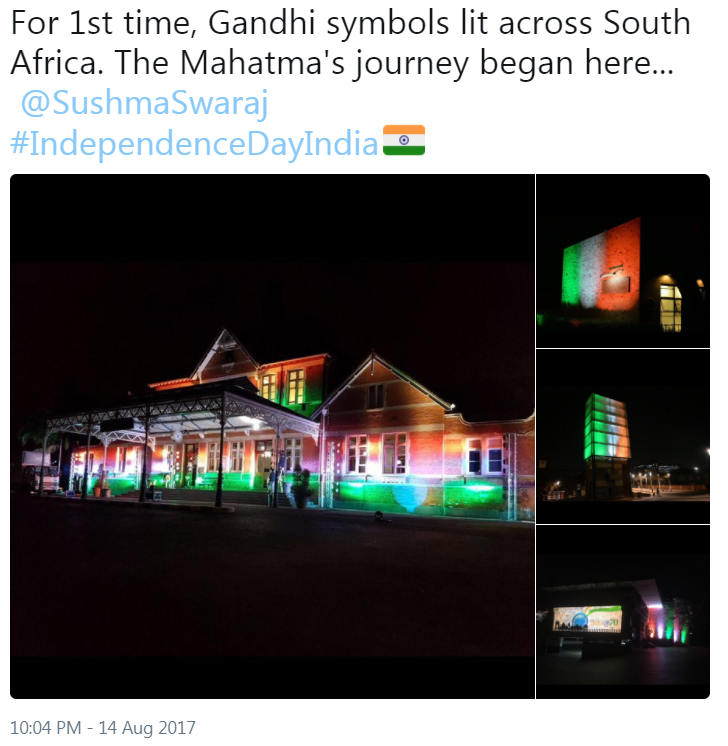Open the India@70 billboard thumbnail
The width and height of the screenshot is (728, 746).
623,612
